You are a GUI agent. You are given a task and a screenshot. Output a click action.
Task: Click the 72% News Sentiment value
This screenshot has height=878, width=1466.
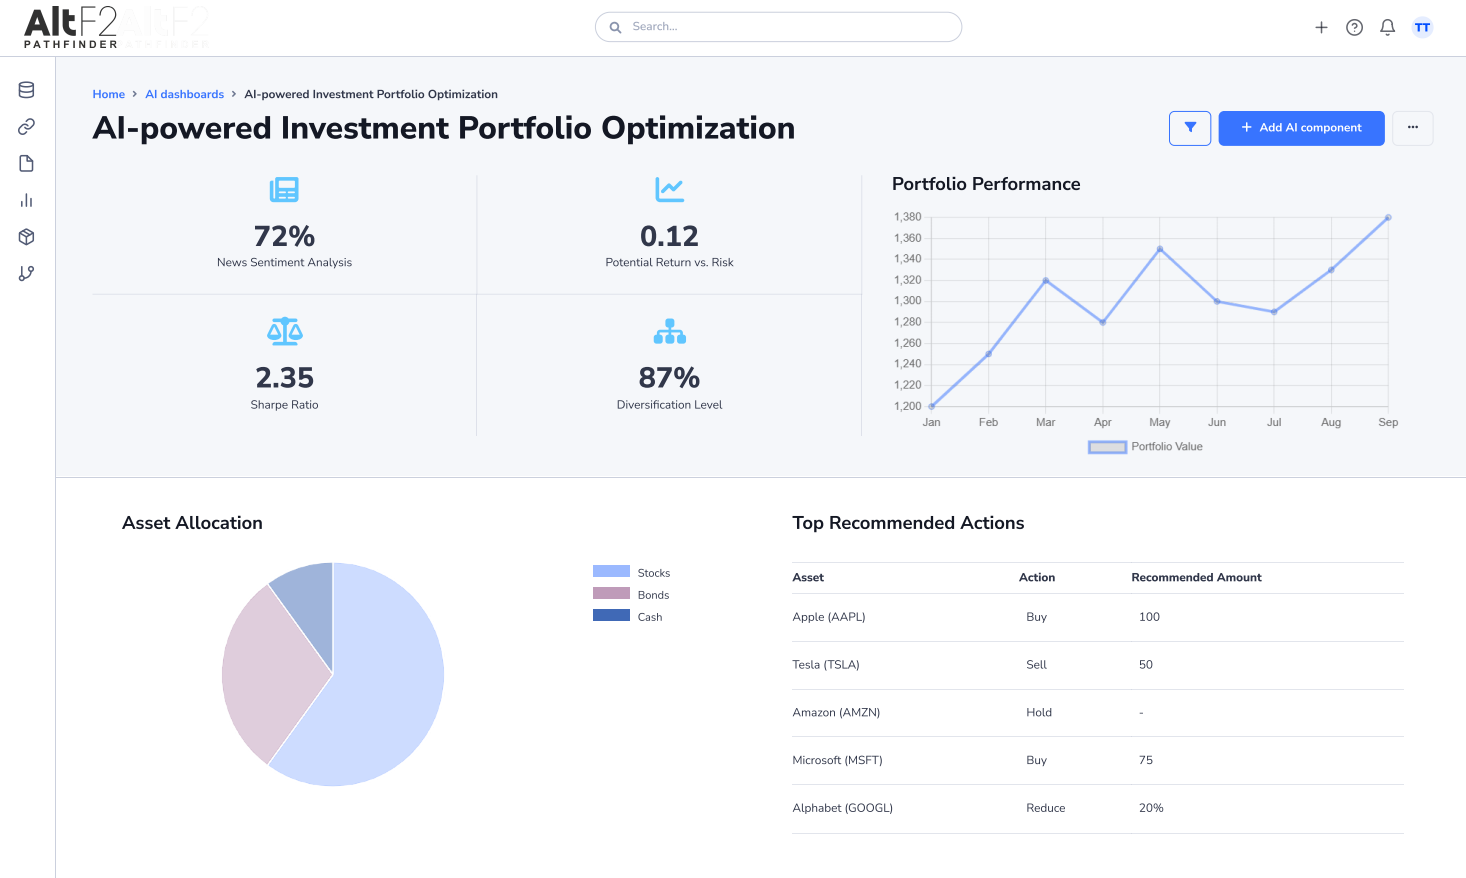click(284, 236)
